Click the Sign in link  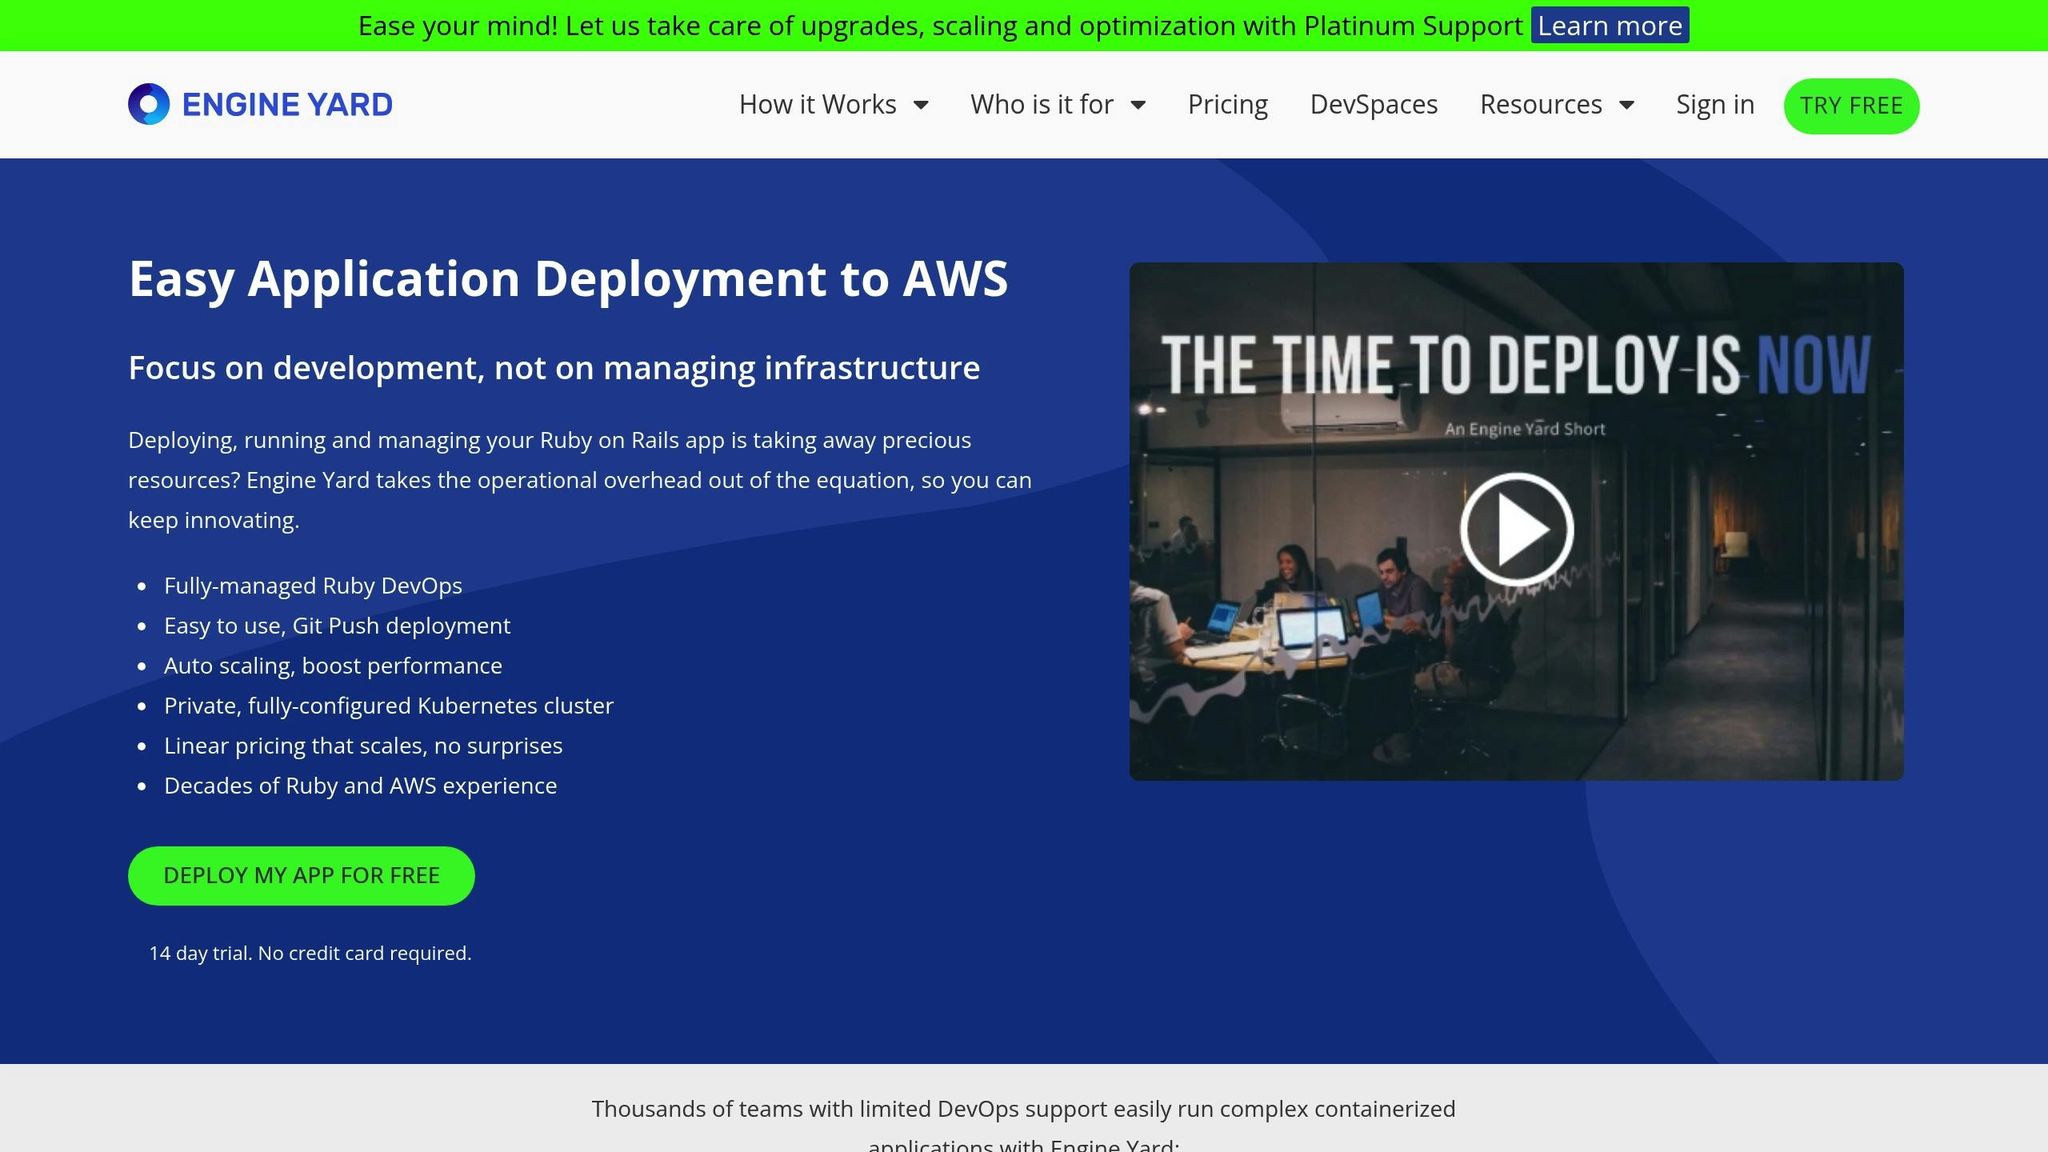(1715, 104)
